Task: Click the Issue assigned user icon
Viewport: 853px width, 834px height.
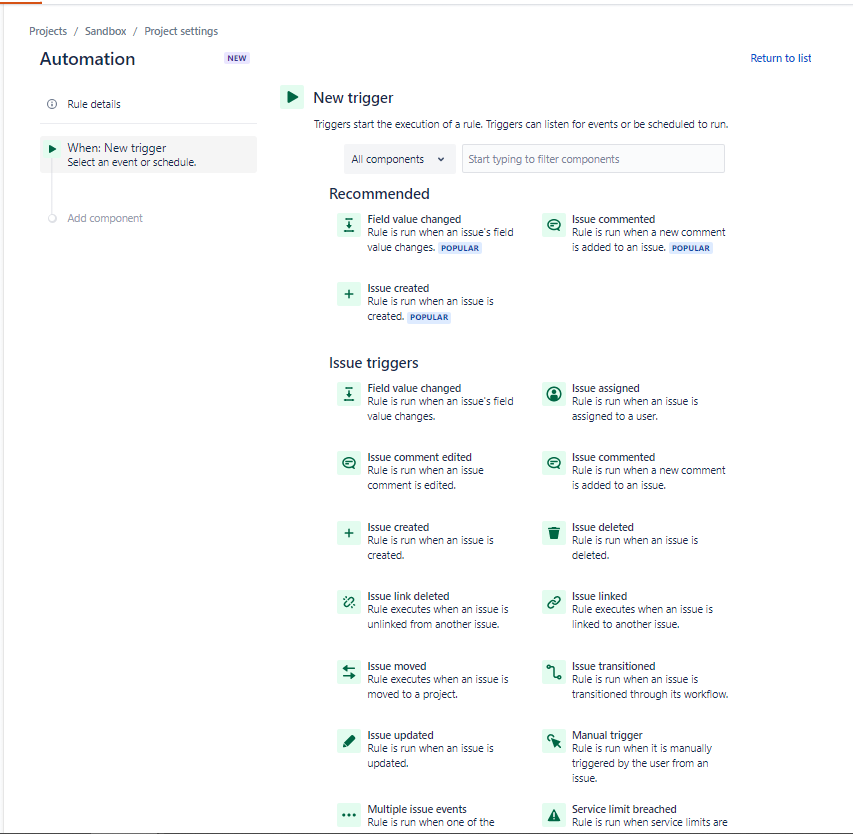Action: 554,394
